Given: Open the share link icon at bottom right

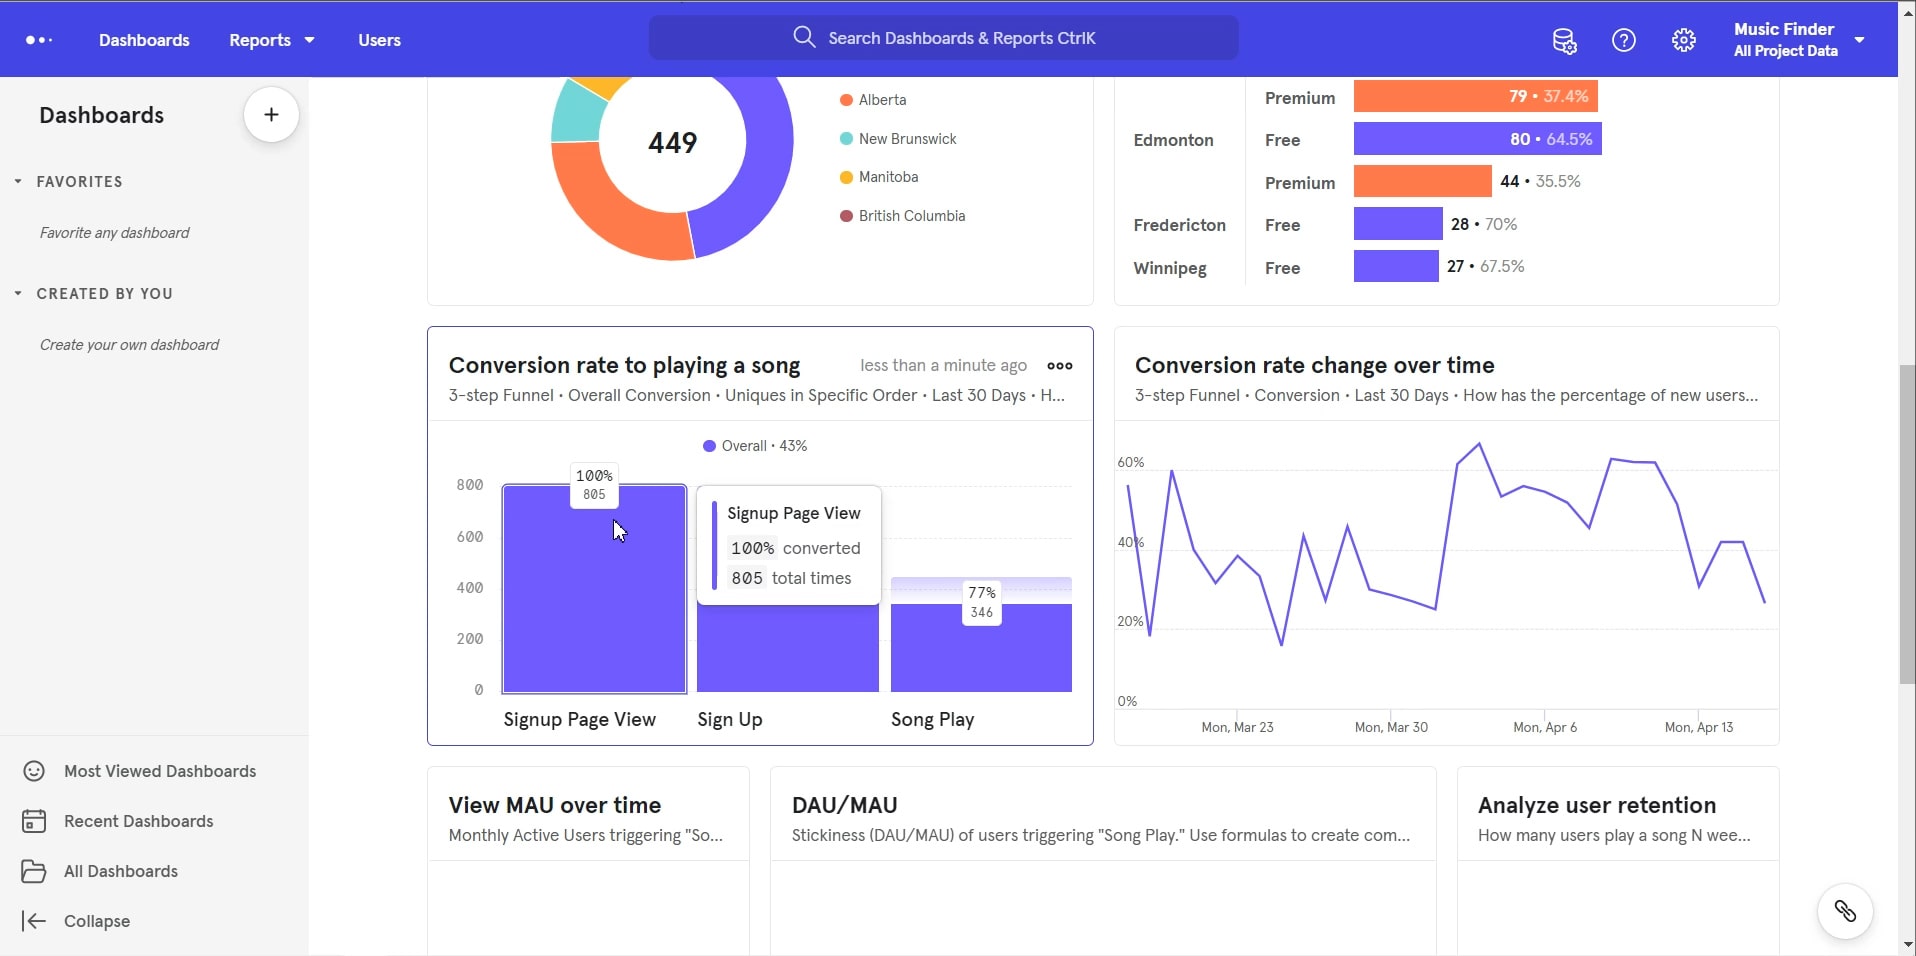Looking at the screenshot, I should click(1845, 911).
